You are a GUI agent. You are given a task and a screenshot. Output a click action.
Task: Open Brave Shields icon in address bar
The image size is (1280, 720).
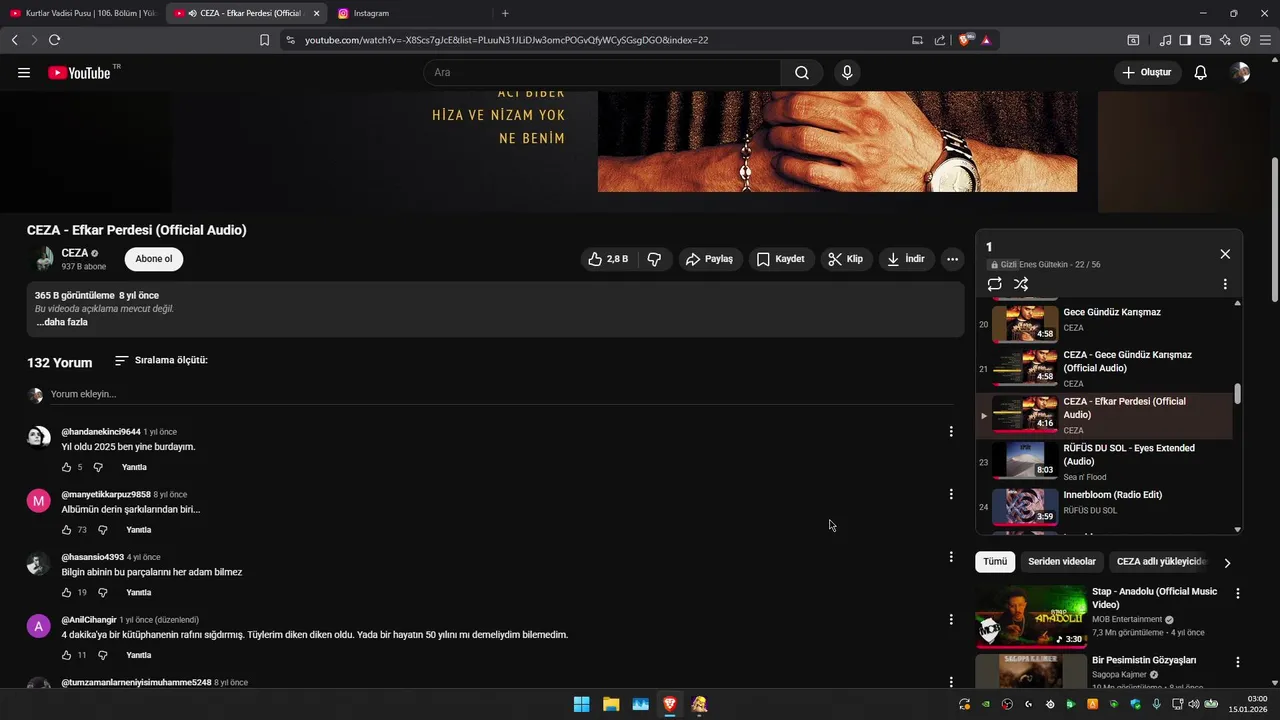pyautogui.click(x=964, y=40)
